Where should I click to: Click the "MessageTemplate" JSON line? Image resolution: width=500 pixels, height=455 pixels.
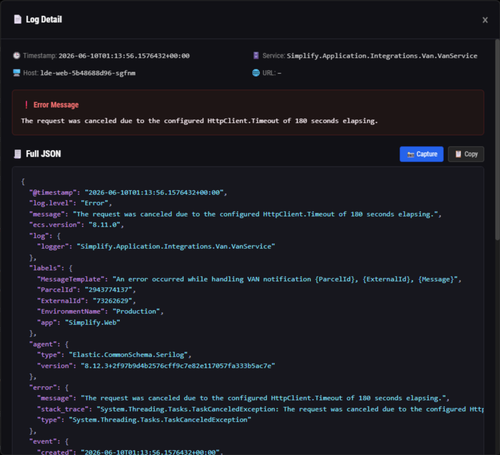249,279
